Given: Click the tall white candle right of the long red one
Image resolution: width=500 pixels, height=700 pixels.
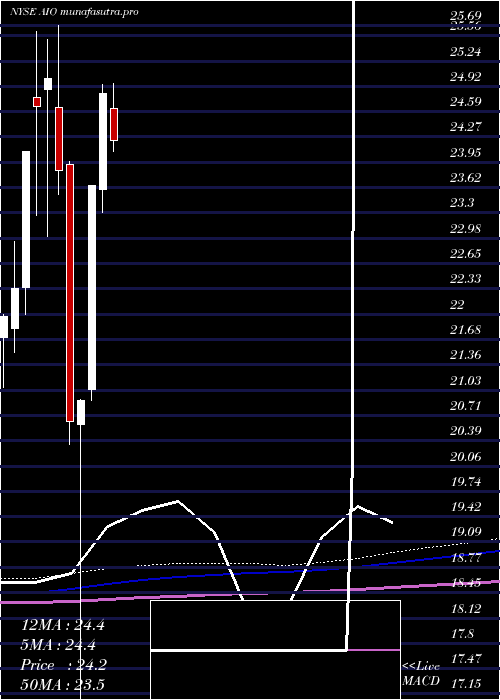Looking at the screenshot, I should tap(92, 288).
